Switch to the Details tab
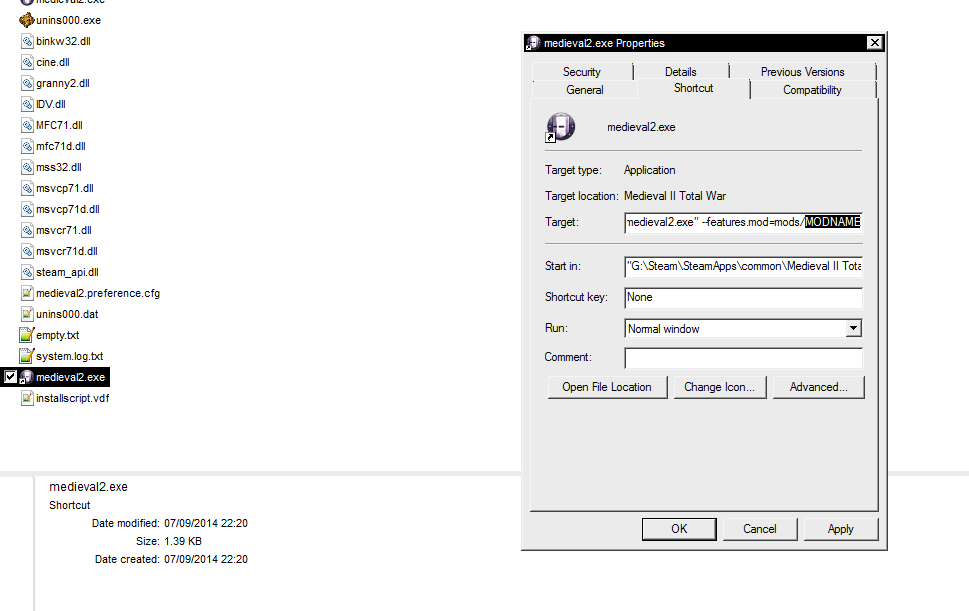Image resolution: width=969 pixels, height=611 pixels. 680,72
